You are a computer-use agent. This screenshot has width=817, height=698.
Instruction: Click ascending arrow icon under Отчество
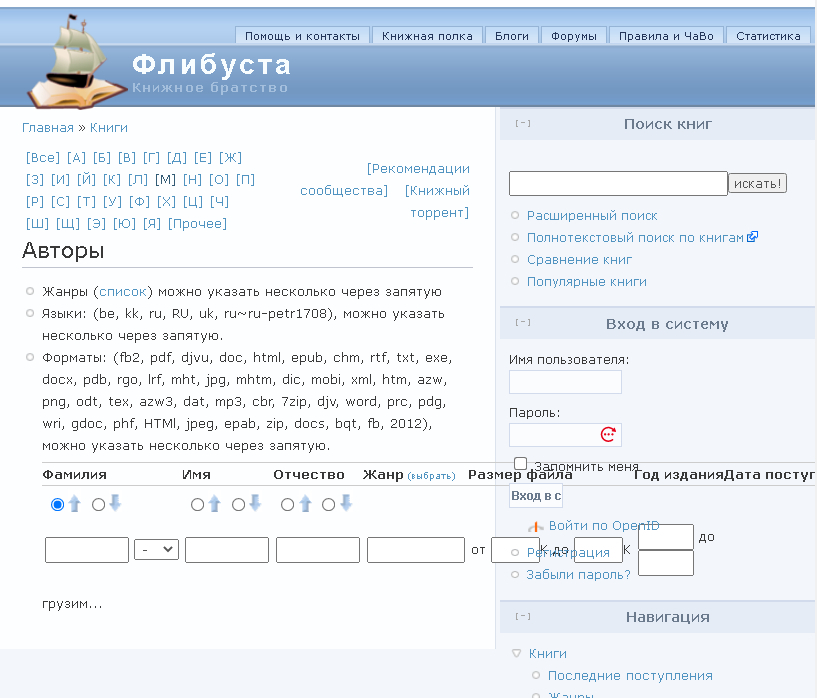305,504
